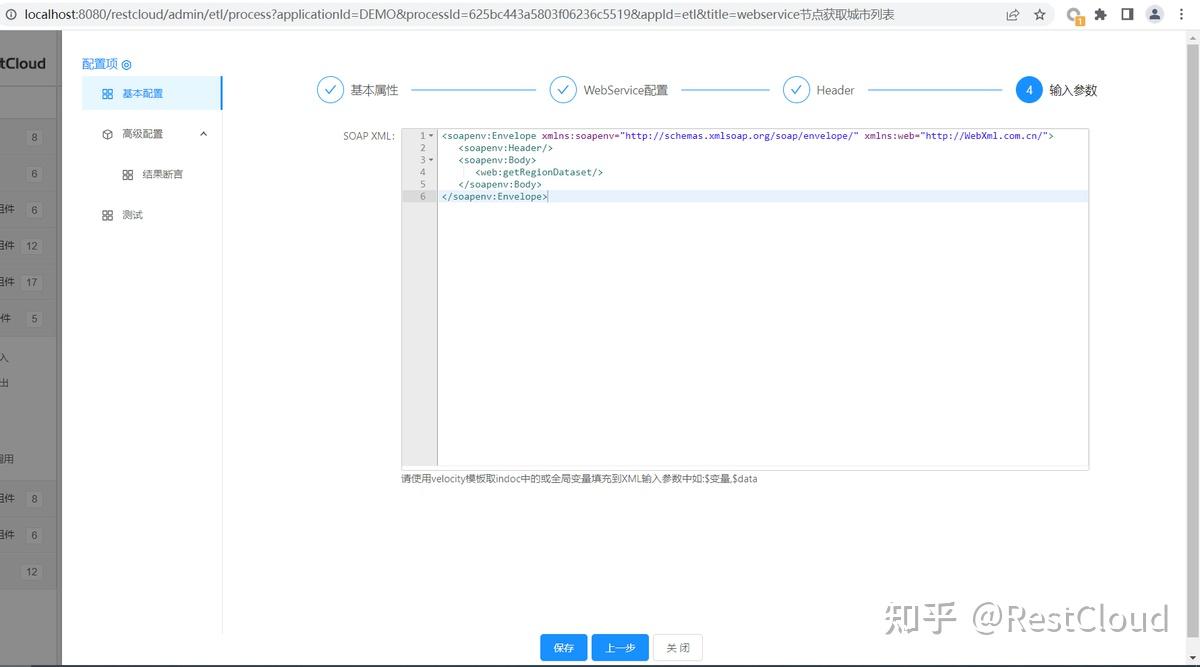Click the gear icon next to 配置项

tap(125, 63)
